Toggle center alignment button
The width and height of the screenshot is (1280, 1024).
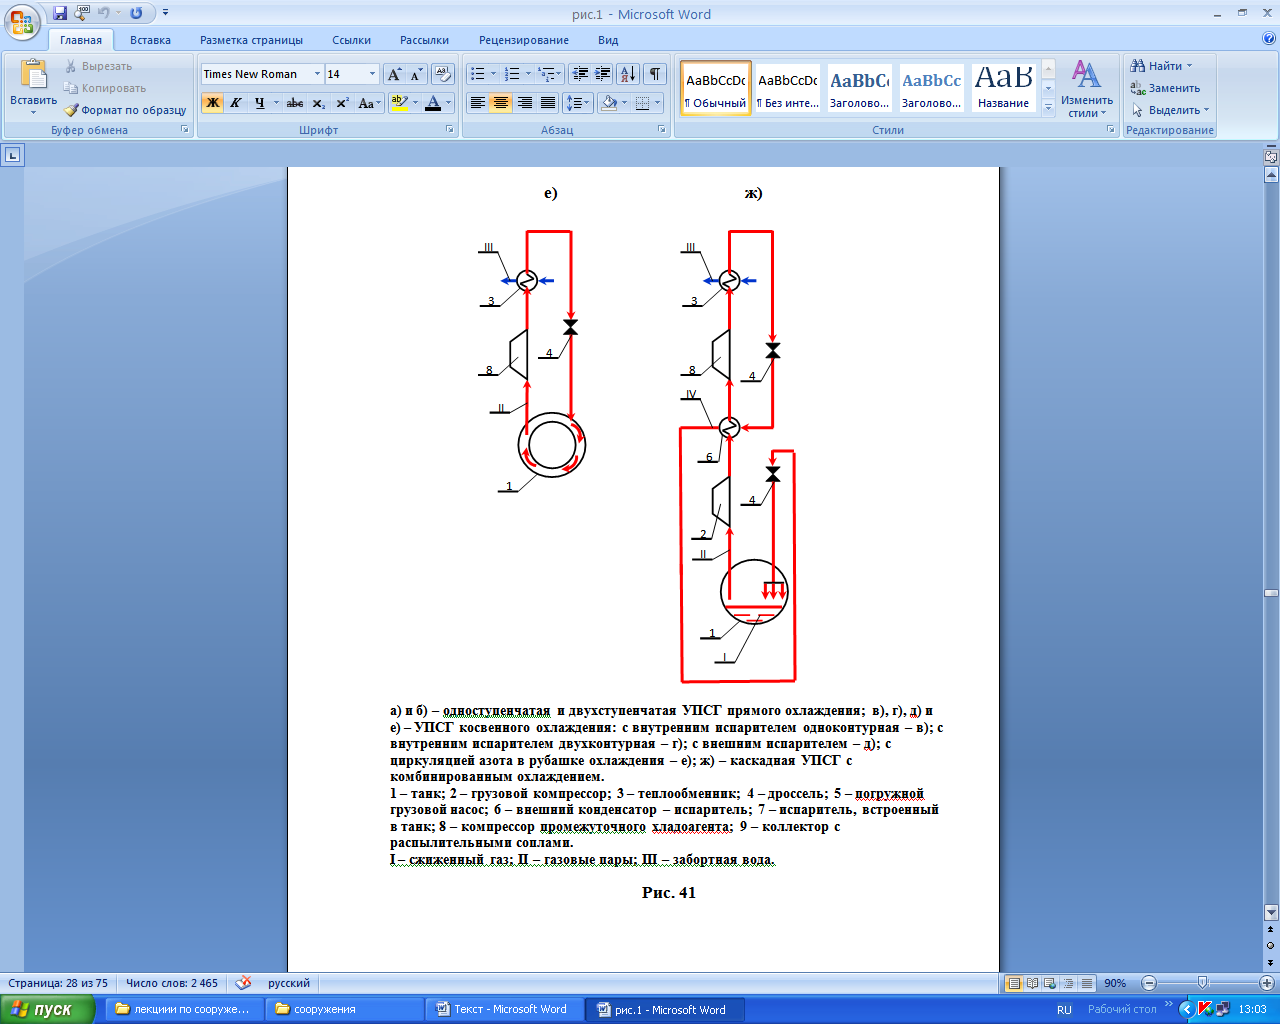tap(501, 103)
